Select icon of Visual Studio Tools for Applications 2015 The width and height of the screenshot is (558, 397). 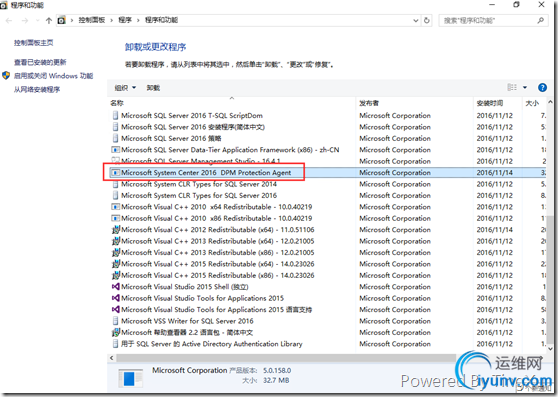click(115, 298)
